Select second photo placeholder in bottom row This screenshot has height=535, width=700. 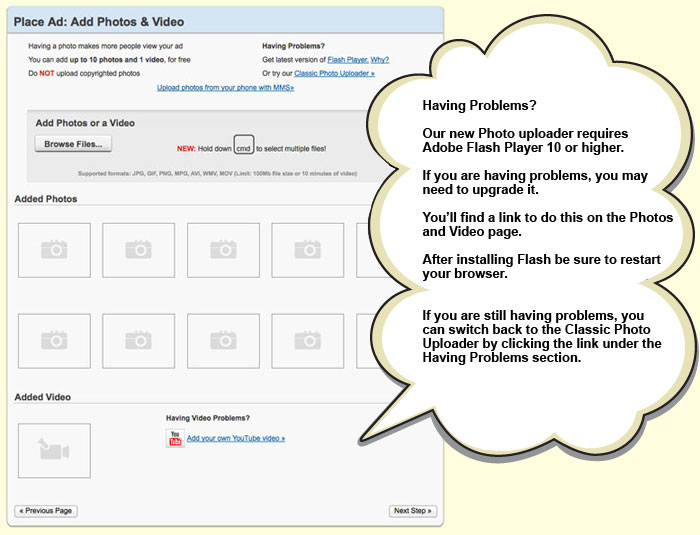click(138, 341)
